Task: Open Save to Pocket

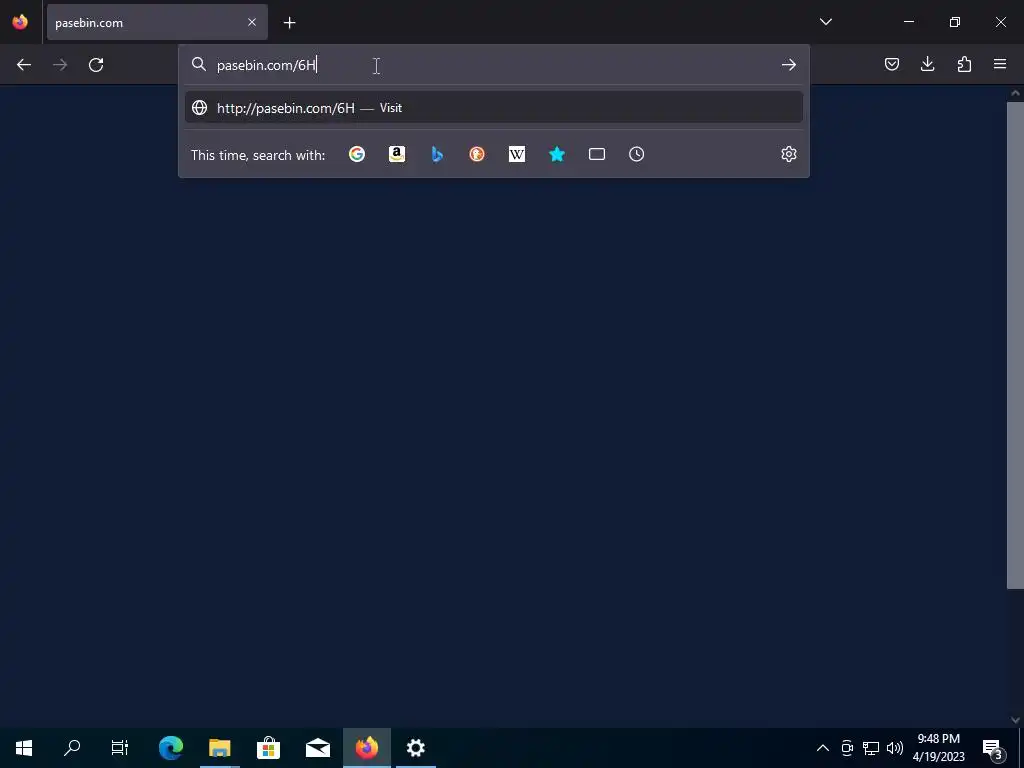Action: [891, 64]
